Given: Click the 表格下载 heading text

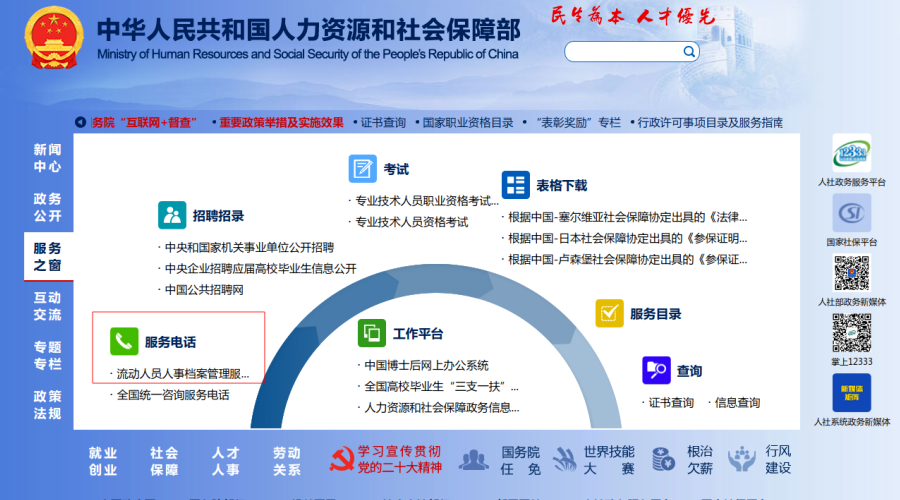Looking at the screenshot, I should click(x=561, y=185).
